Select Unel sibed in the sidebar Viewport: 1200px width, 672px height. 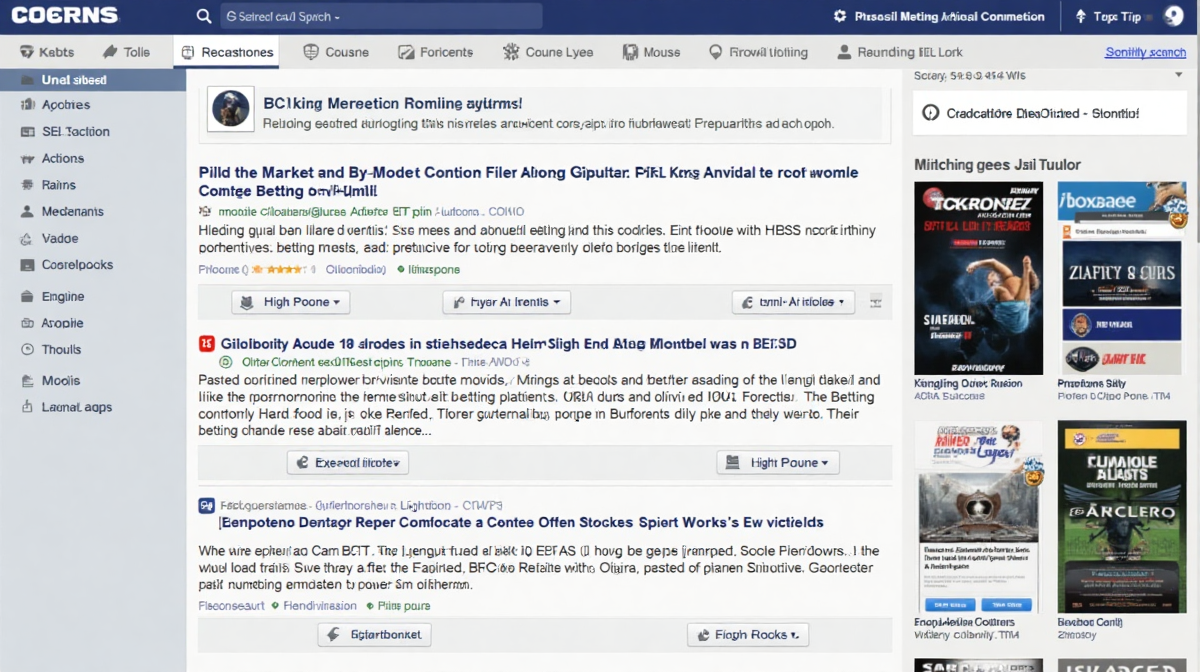pos(74,80)
